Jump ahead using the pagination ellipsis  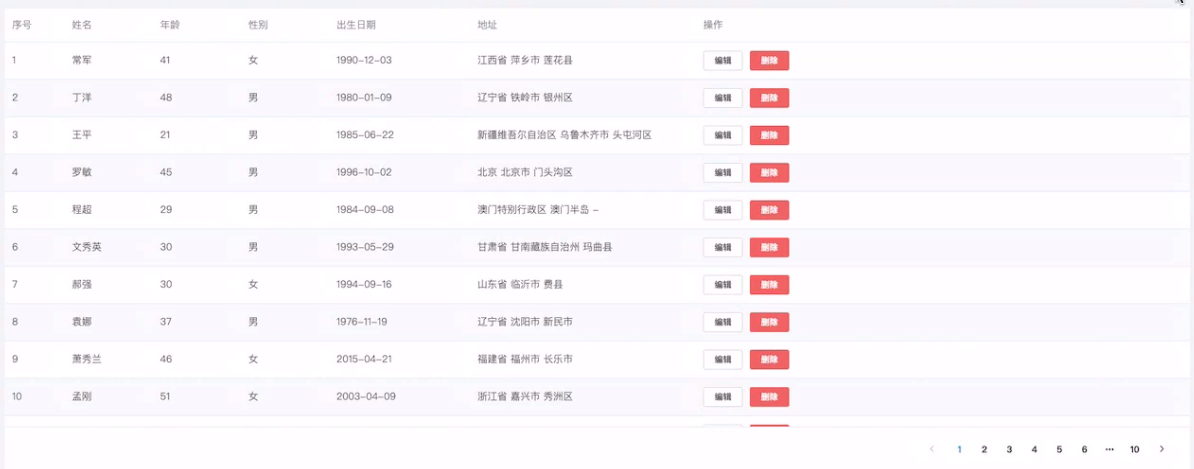(1109, 449)
